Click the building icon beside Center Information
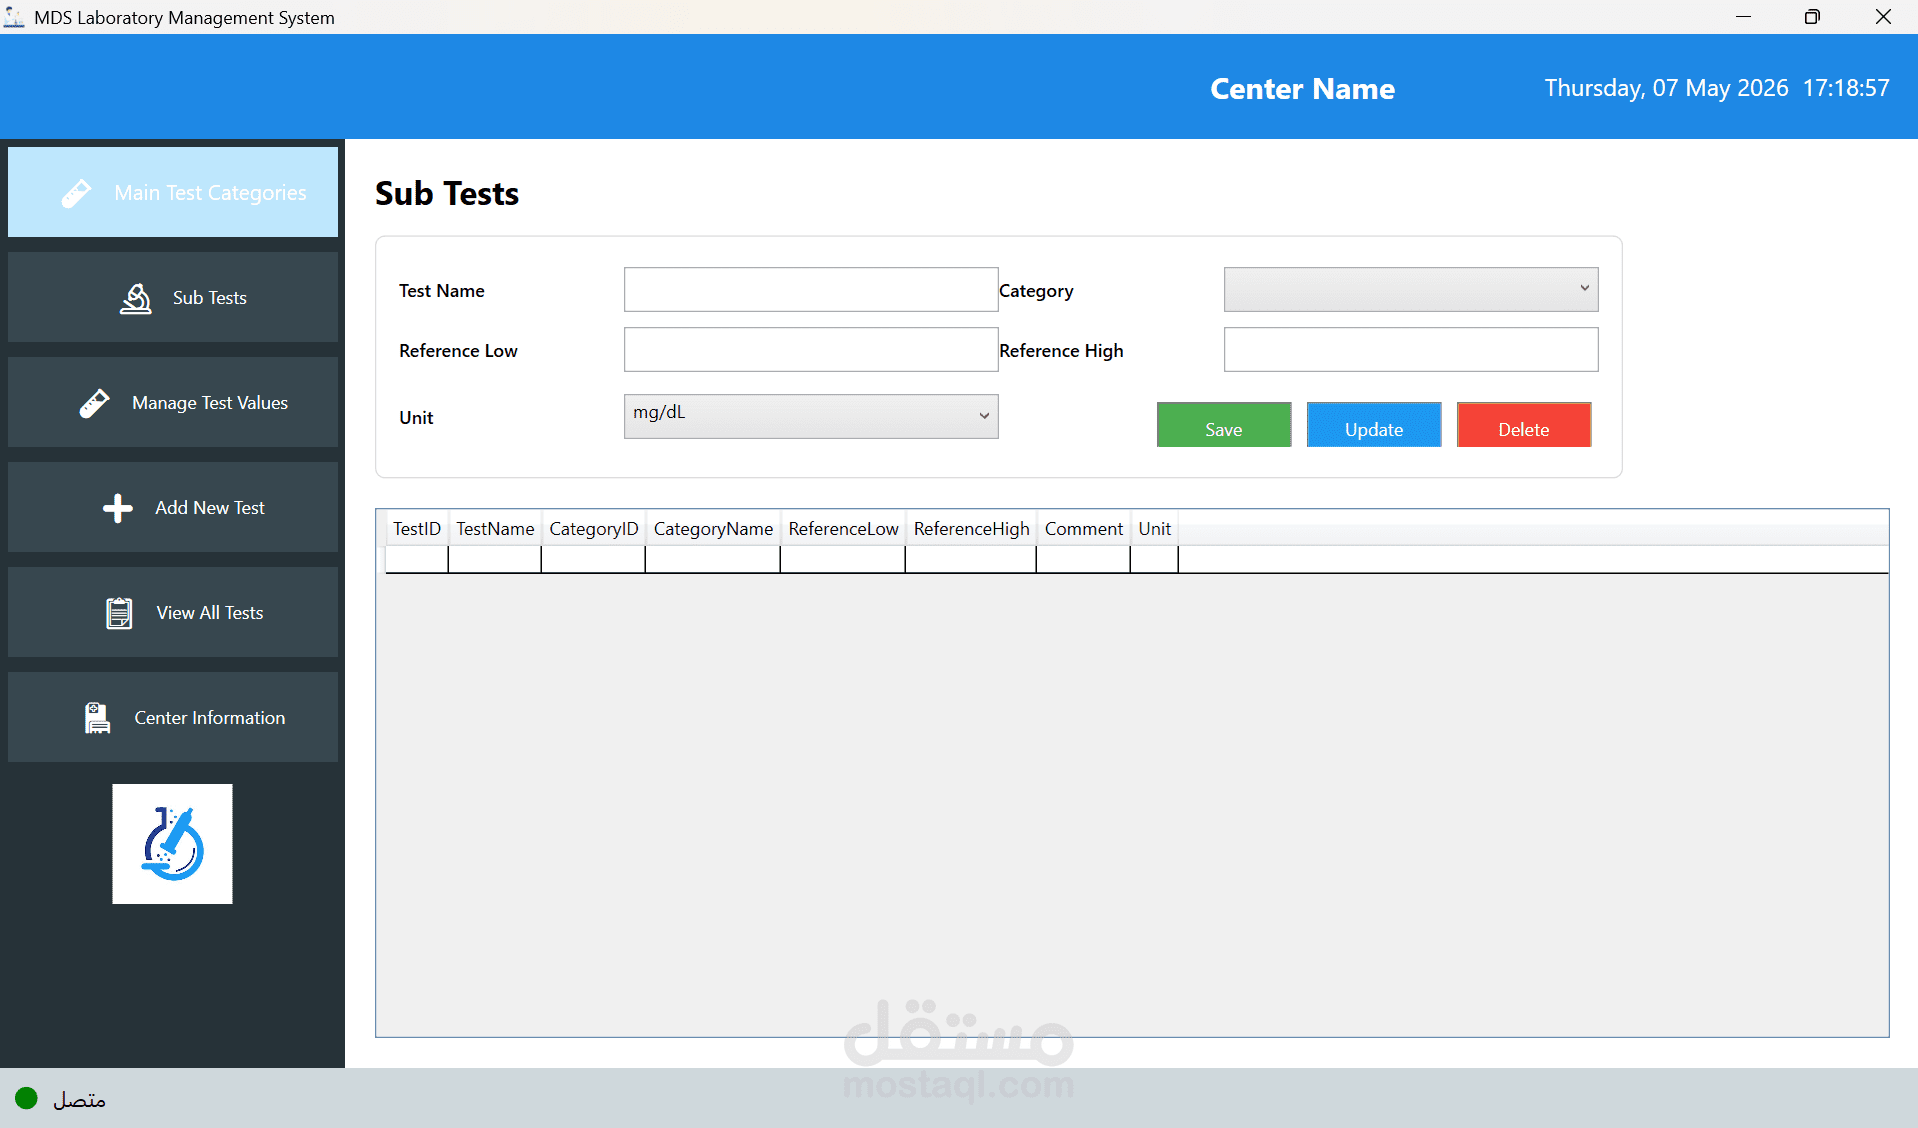The image size is (1918, 1128). tap(97, 718)
